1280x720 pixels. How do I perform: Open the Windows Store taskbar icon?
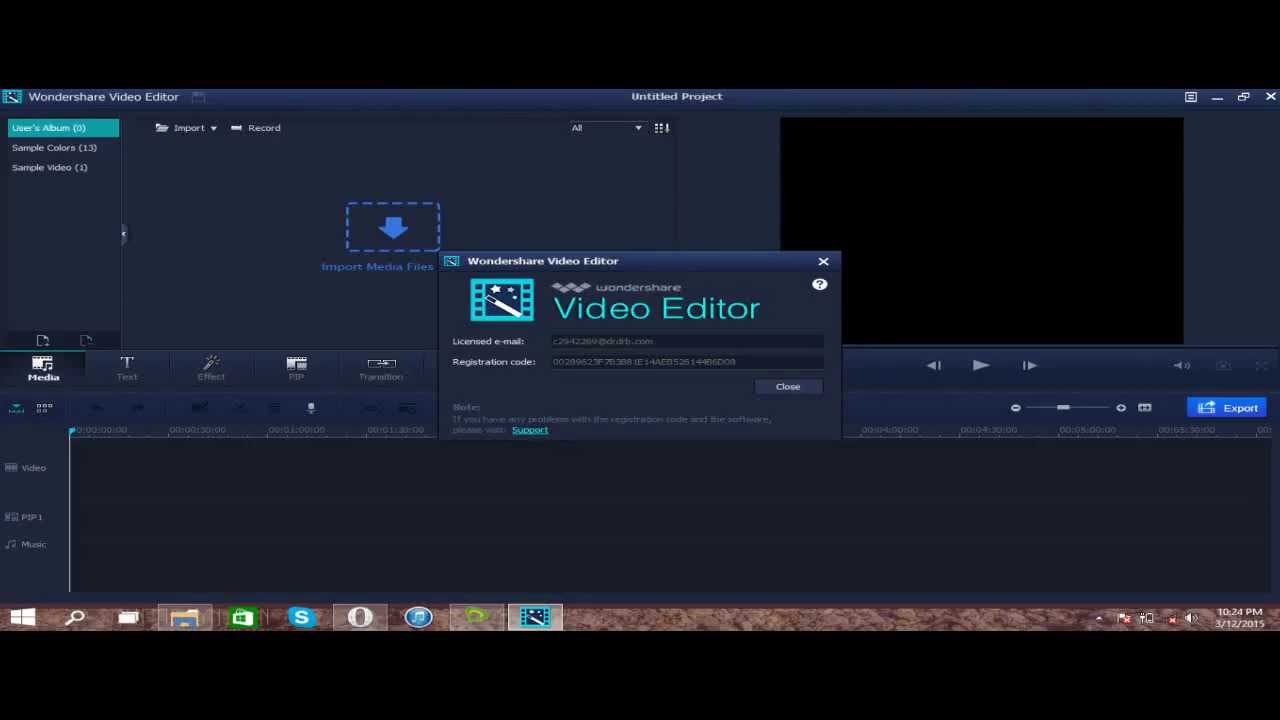(x=242, y=618)
